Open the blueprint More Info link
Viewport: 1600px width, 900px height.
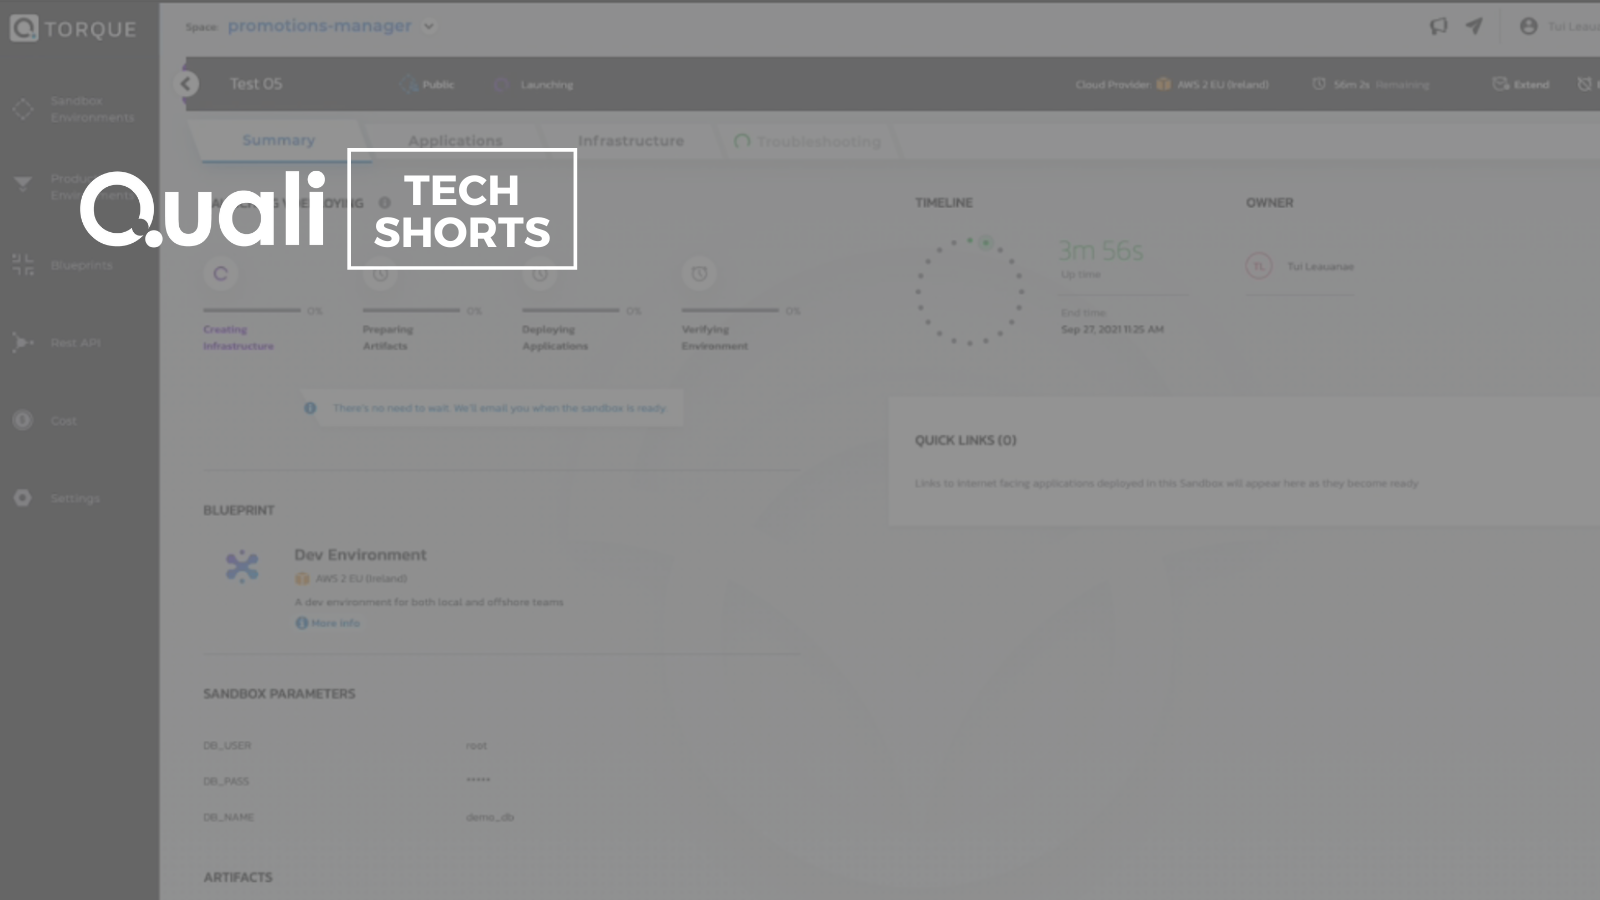[334, 623]
